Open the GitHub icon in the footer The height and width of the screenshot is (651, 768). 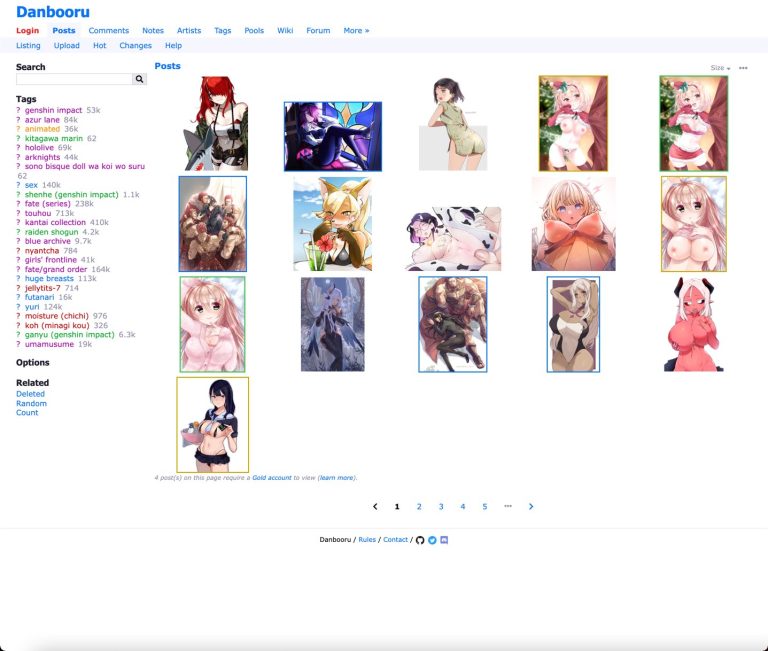420,540
